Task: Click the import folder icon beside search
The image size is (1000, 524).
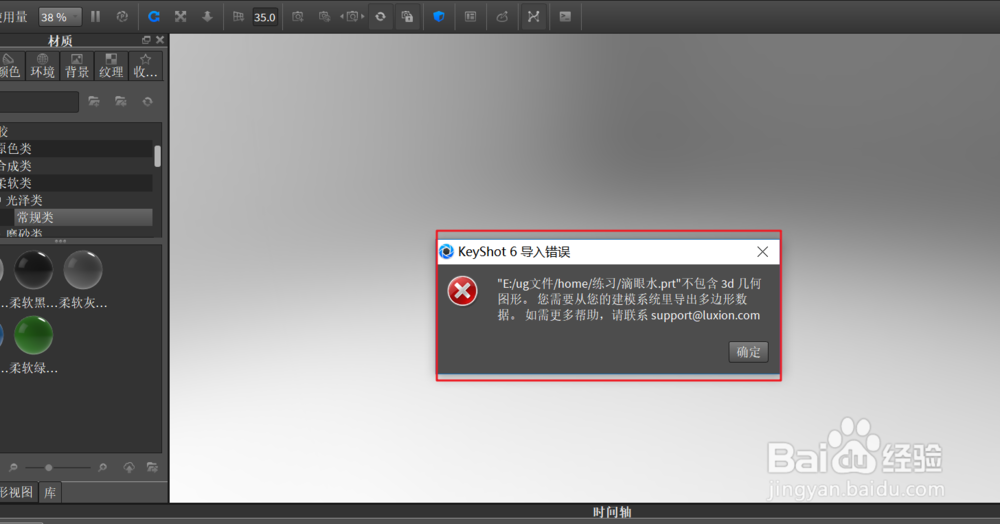Action: (x=121, y=101)
